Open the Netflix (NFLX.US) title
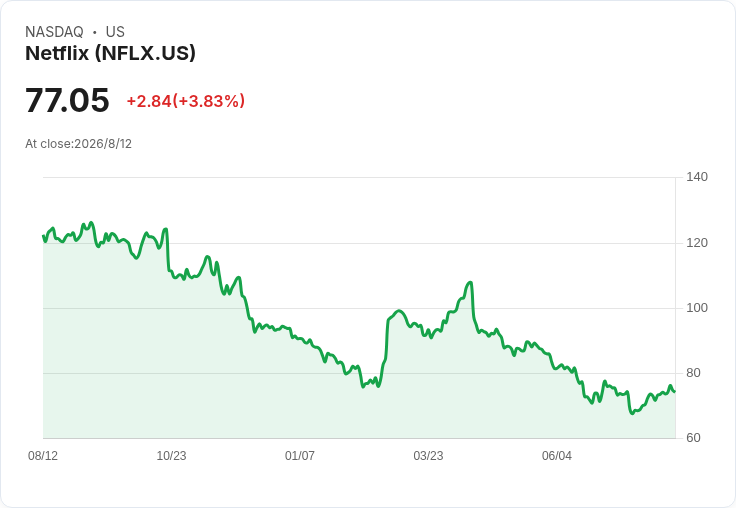 coord(110,53)
